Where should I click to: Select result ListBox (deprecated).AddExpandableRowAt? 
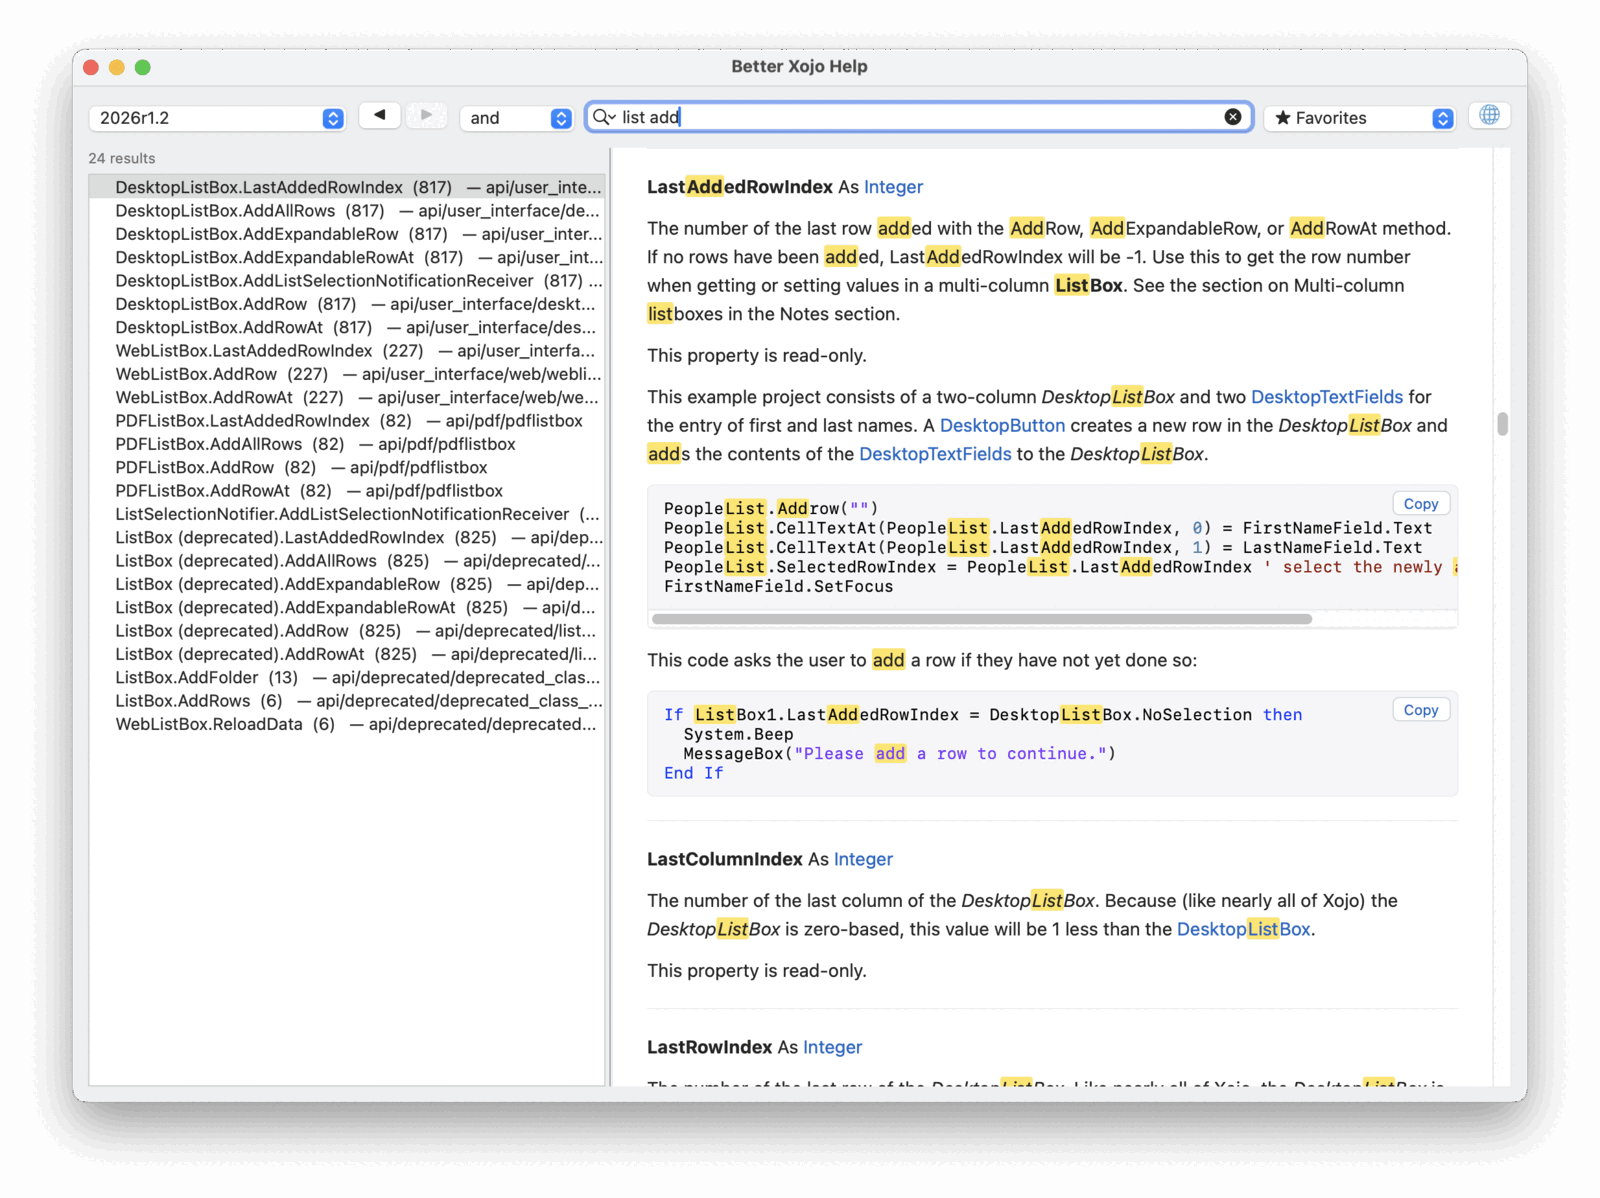347,607
